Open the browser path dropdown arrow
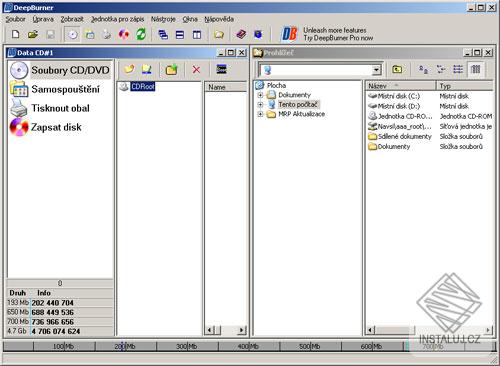Screen dimensions: 500x366 (376, 70)
